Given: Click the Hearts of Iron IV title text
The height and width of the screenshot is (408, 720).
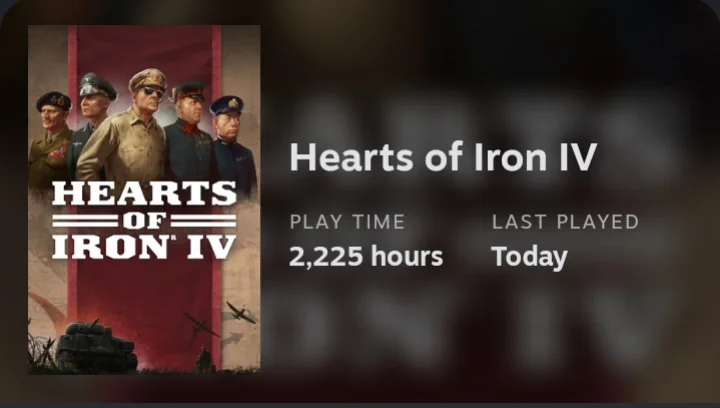Looking at the screenshot, I should pyautogui.click(x=443, y=157).
